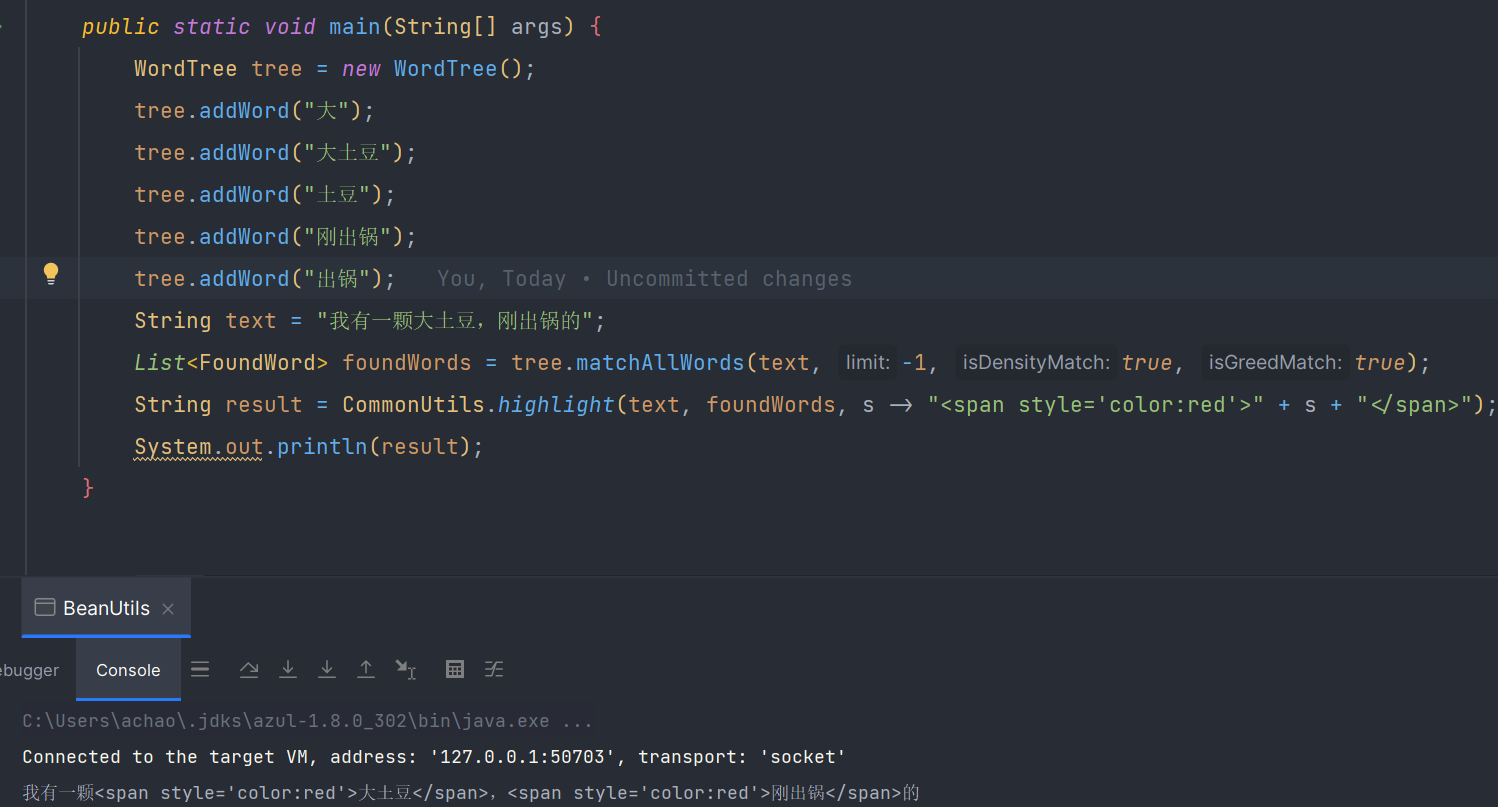Click the Run to Cursor icon
This screenshot has width=1498, height=807.
(405, 670)
